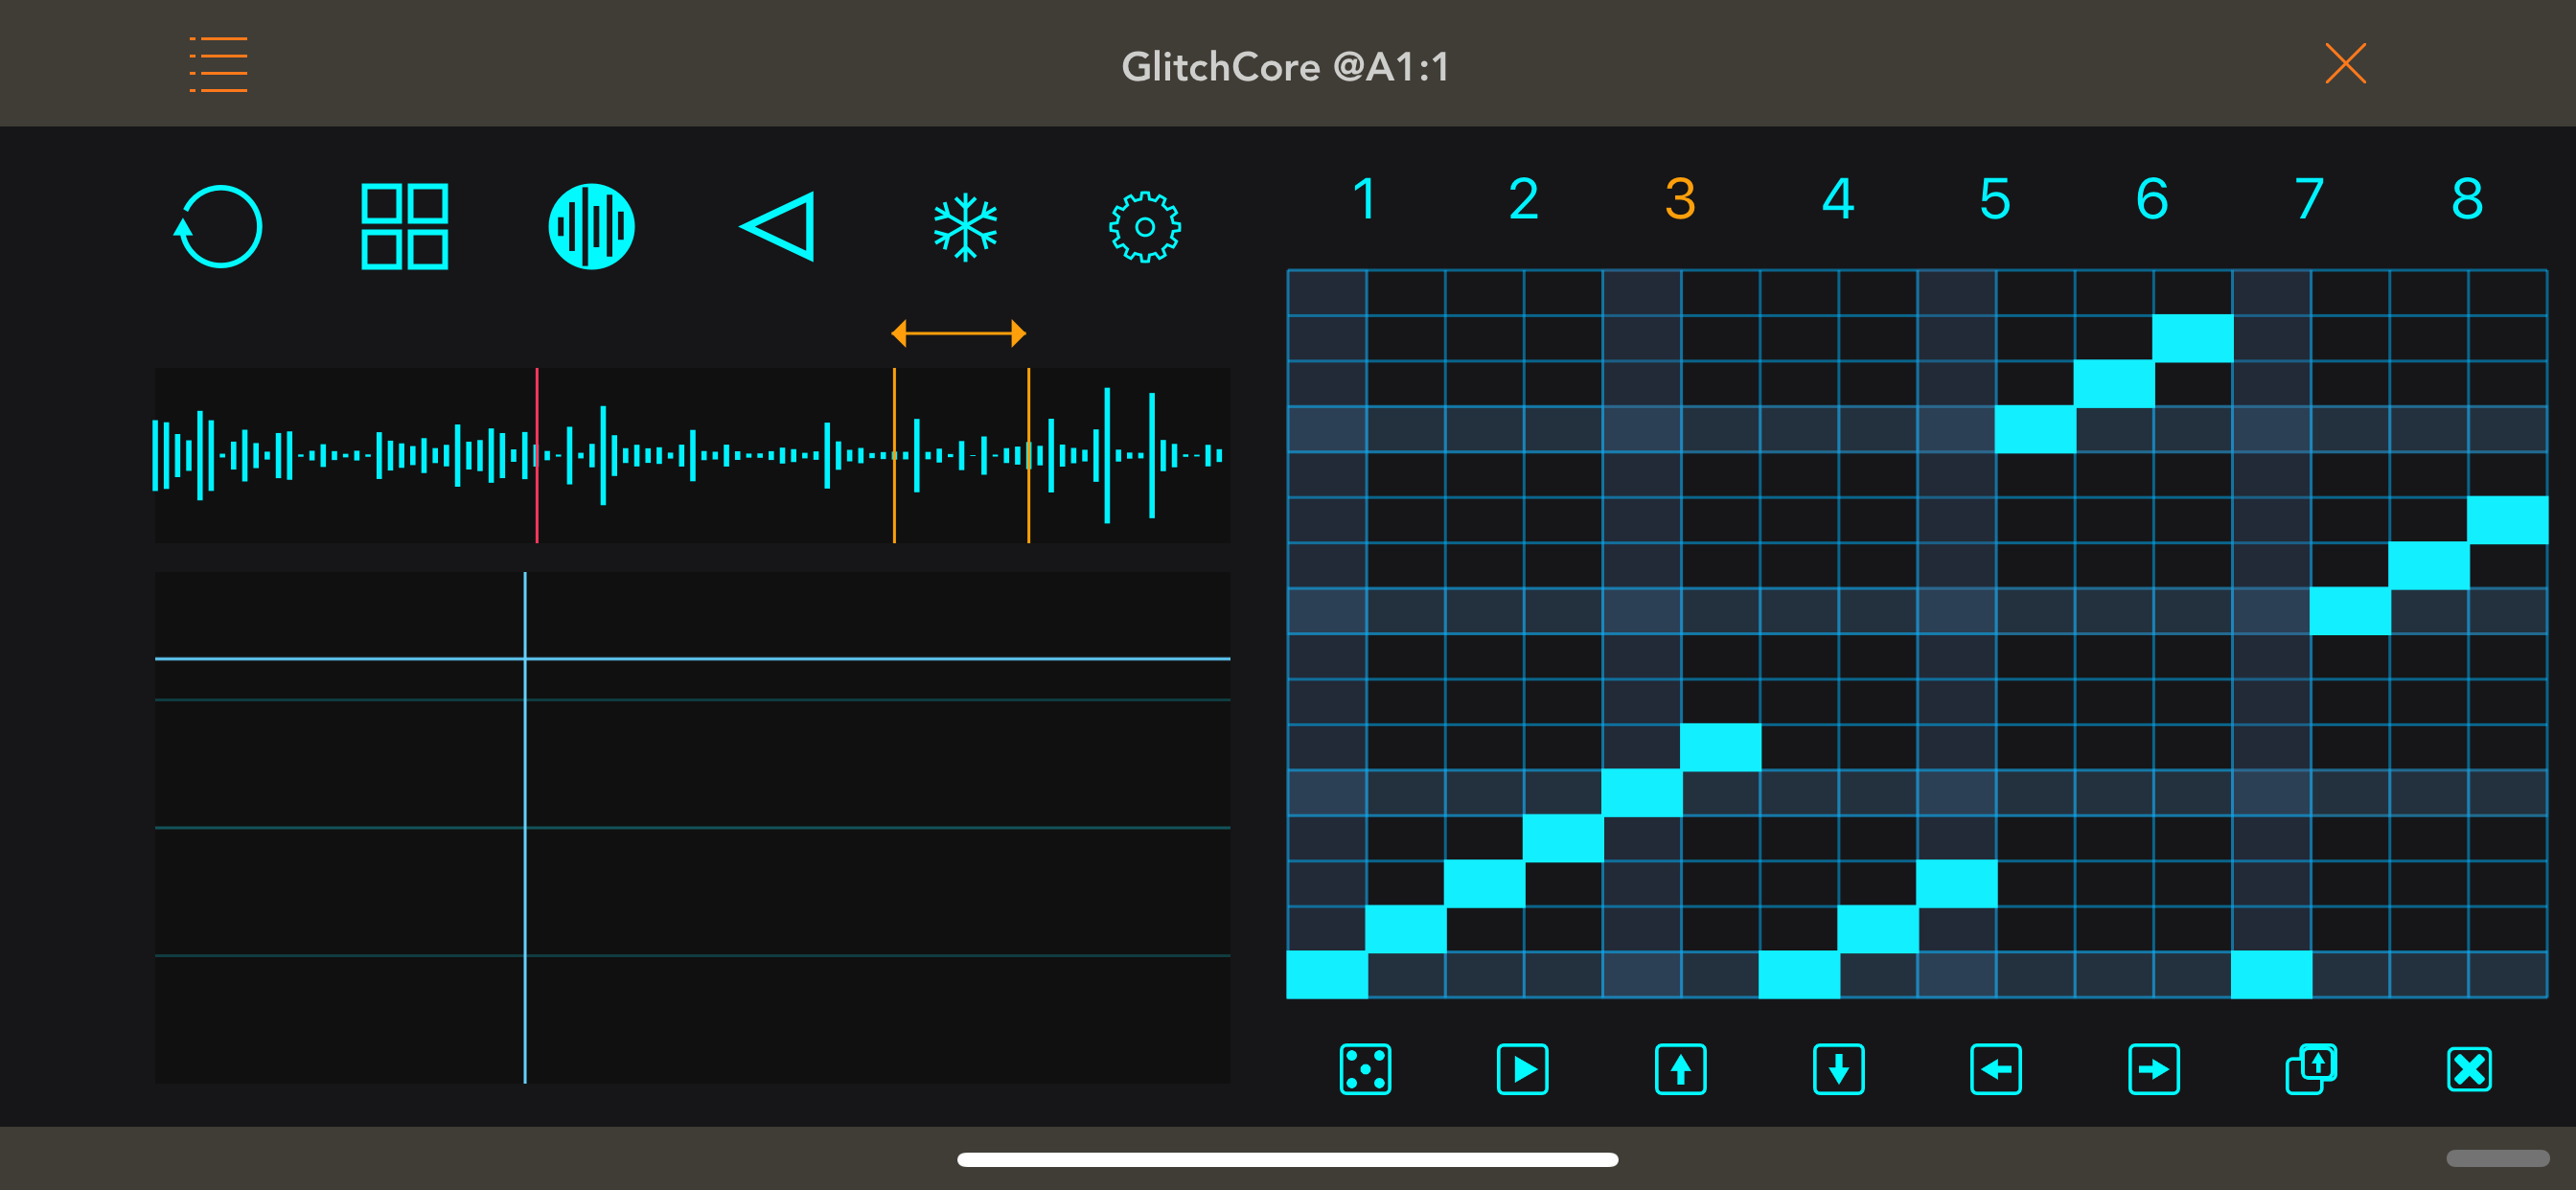Shift the pattern left with the left arrow icon
The width and height of the screenshot is (2576, 1190).
1996,1069
